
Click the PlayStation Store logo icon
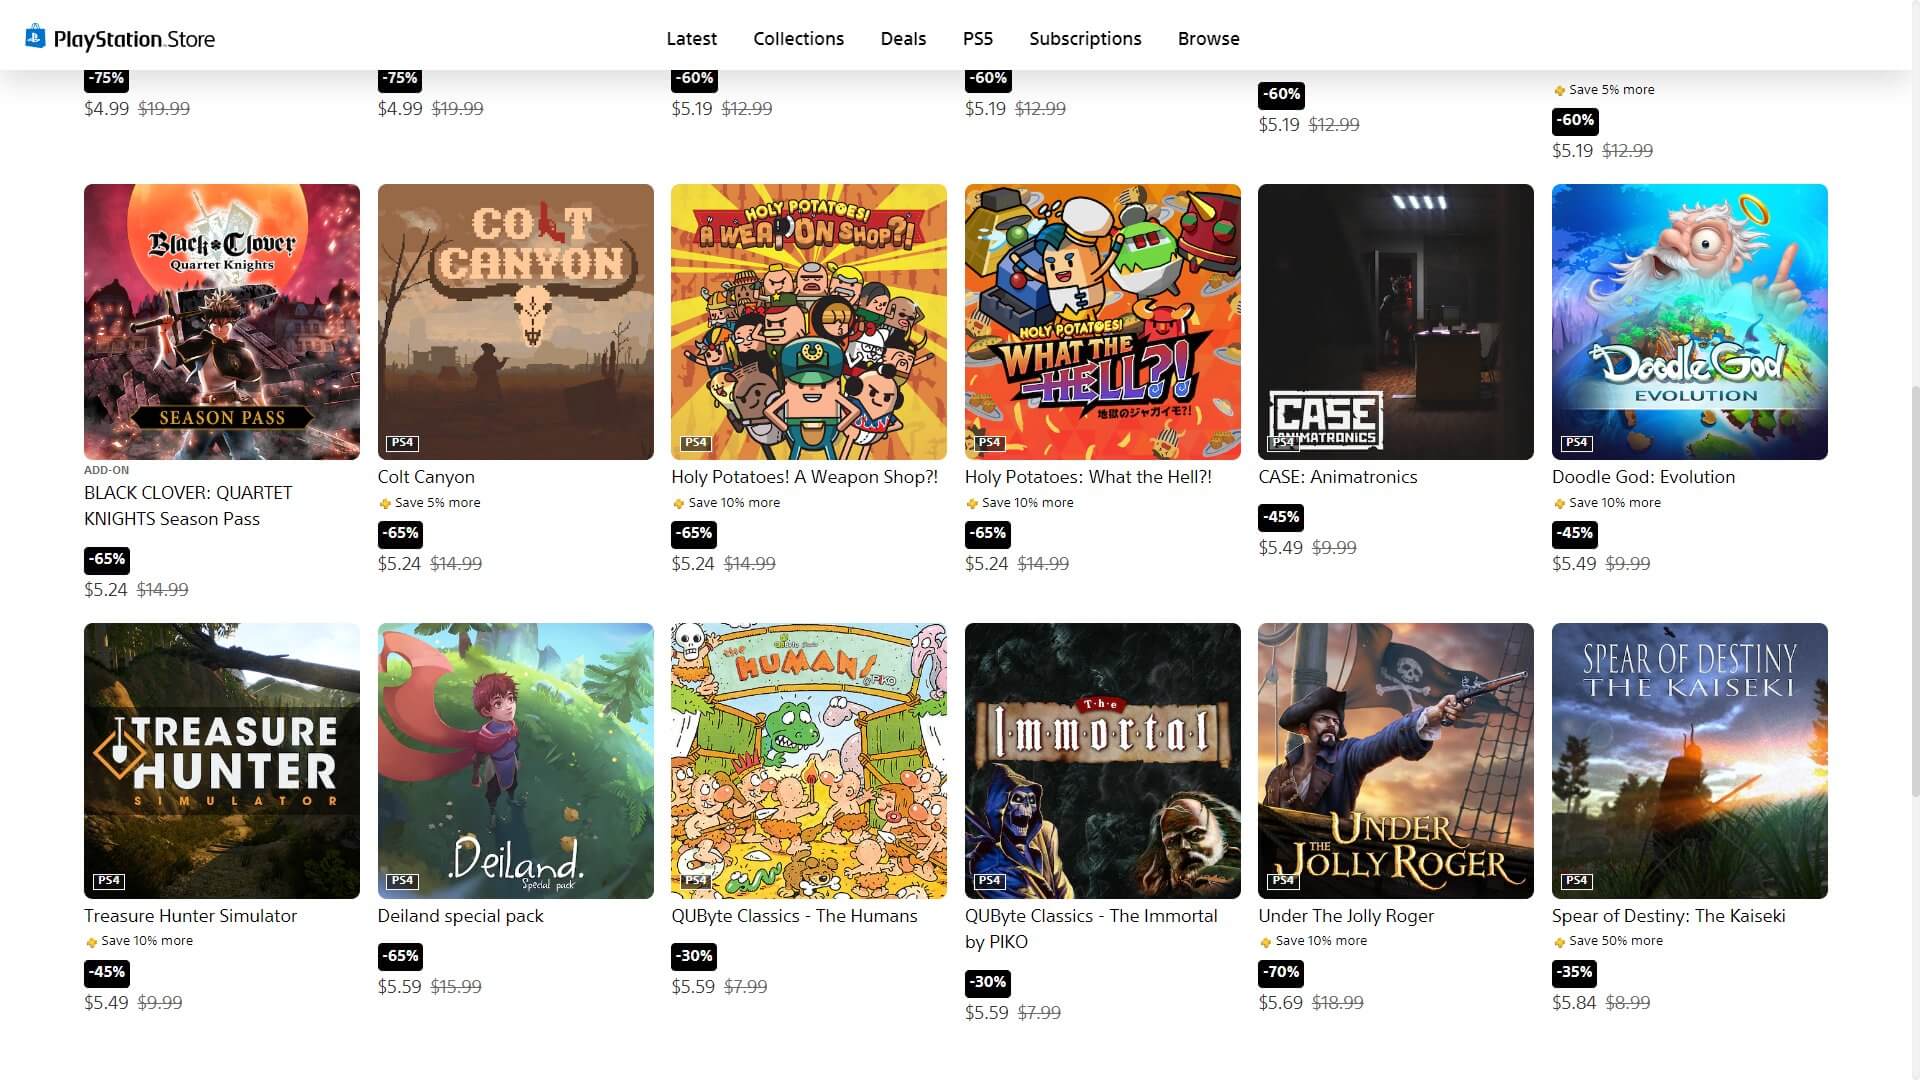coord(36,37)
